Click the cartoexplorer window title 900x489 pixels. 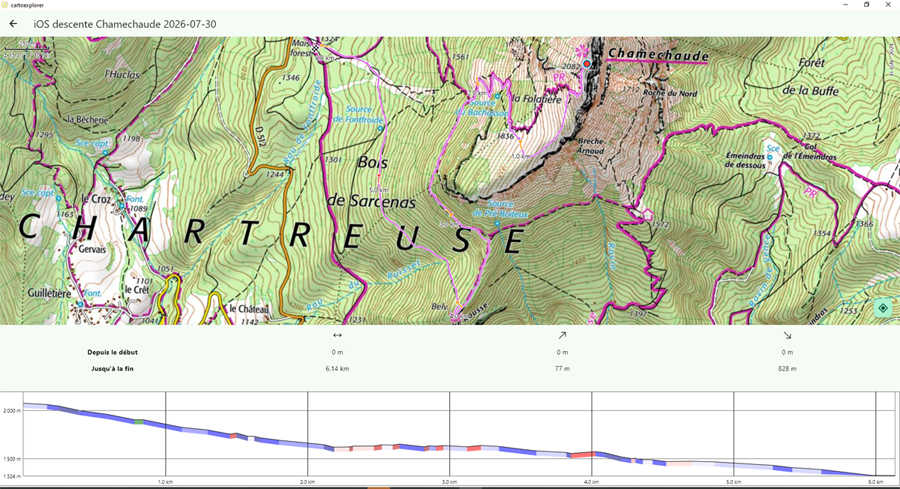pos(27,5)
